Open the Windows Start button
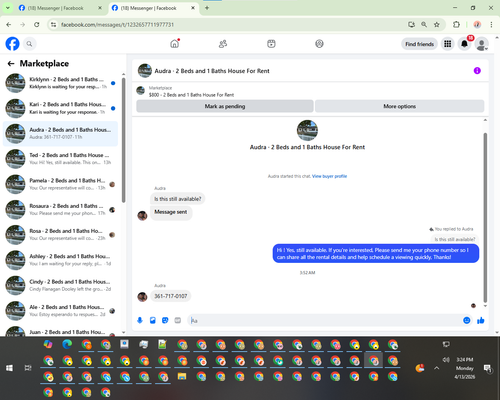The image size is (500, 400). (x=9, y=368)
